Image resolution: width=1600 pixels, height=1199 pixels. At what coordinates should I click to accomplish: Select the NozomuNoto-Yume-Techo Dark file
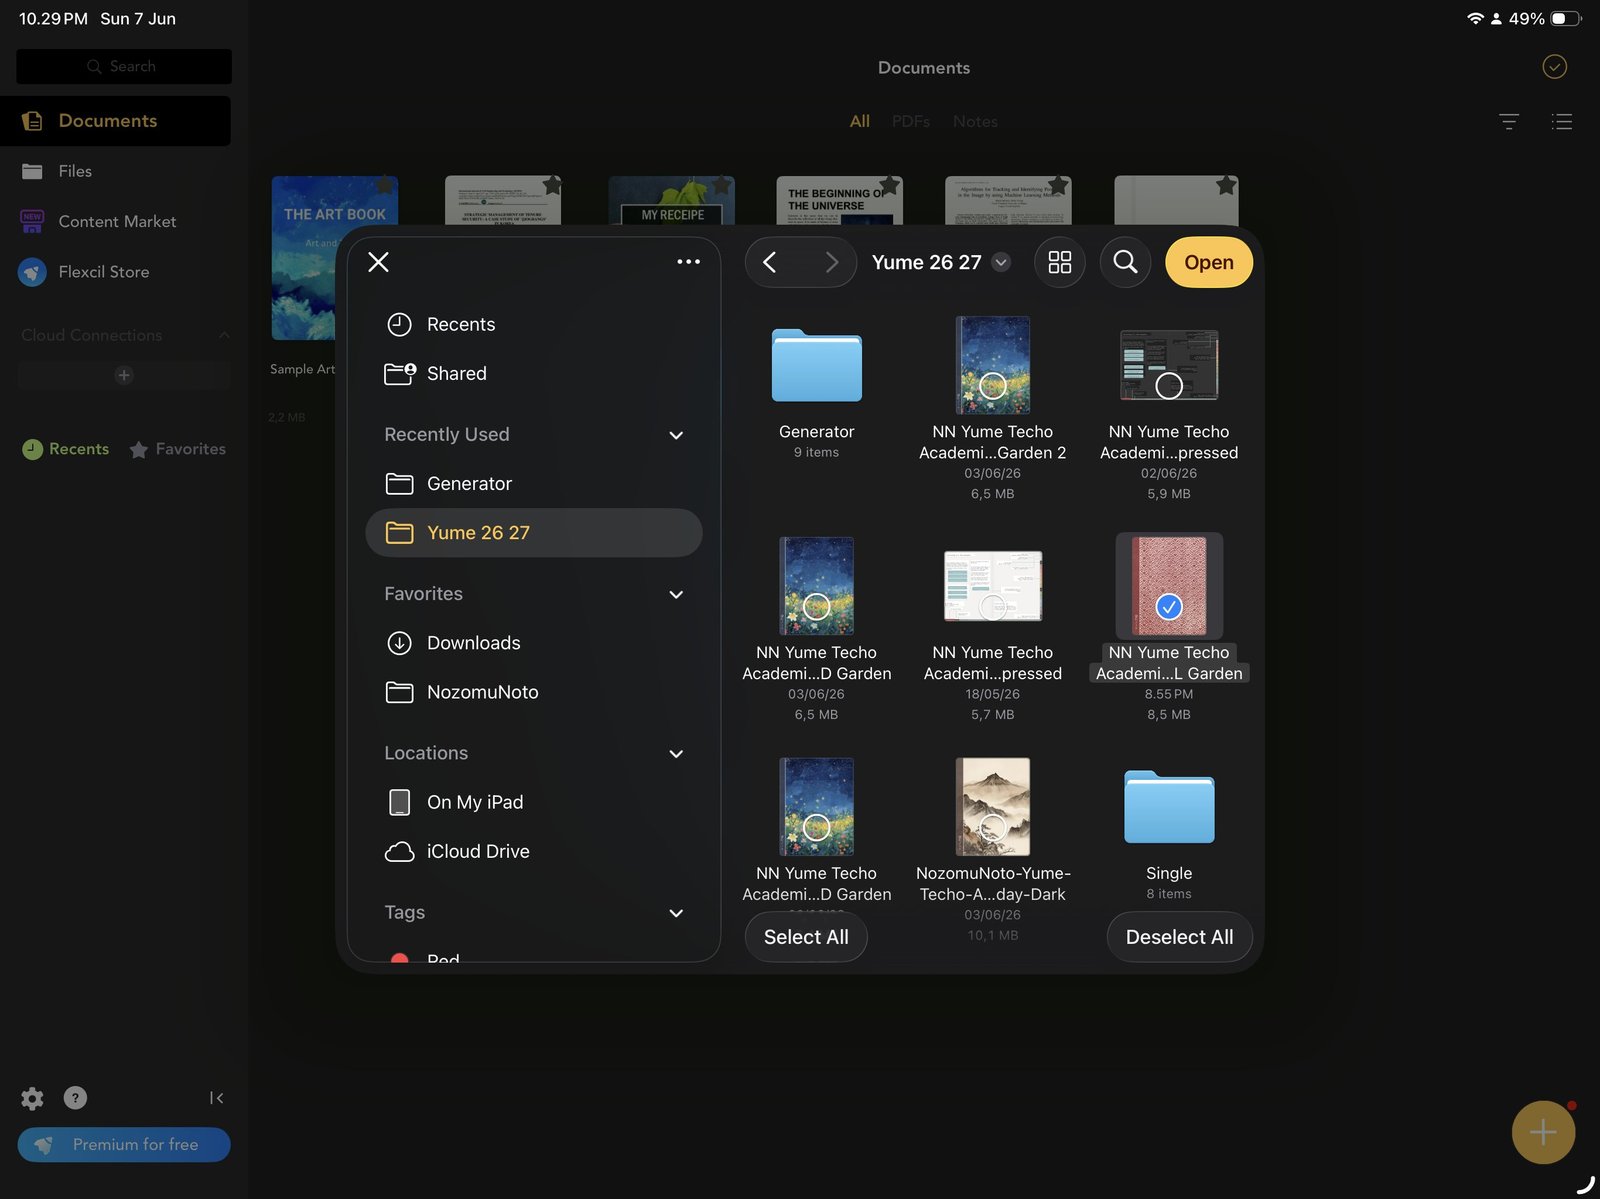pos(993,807)
